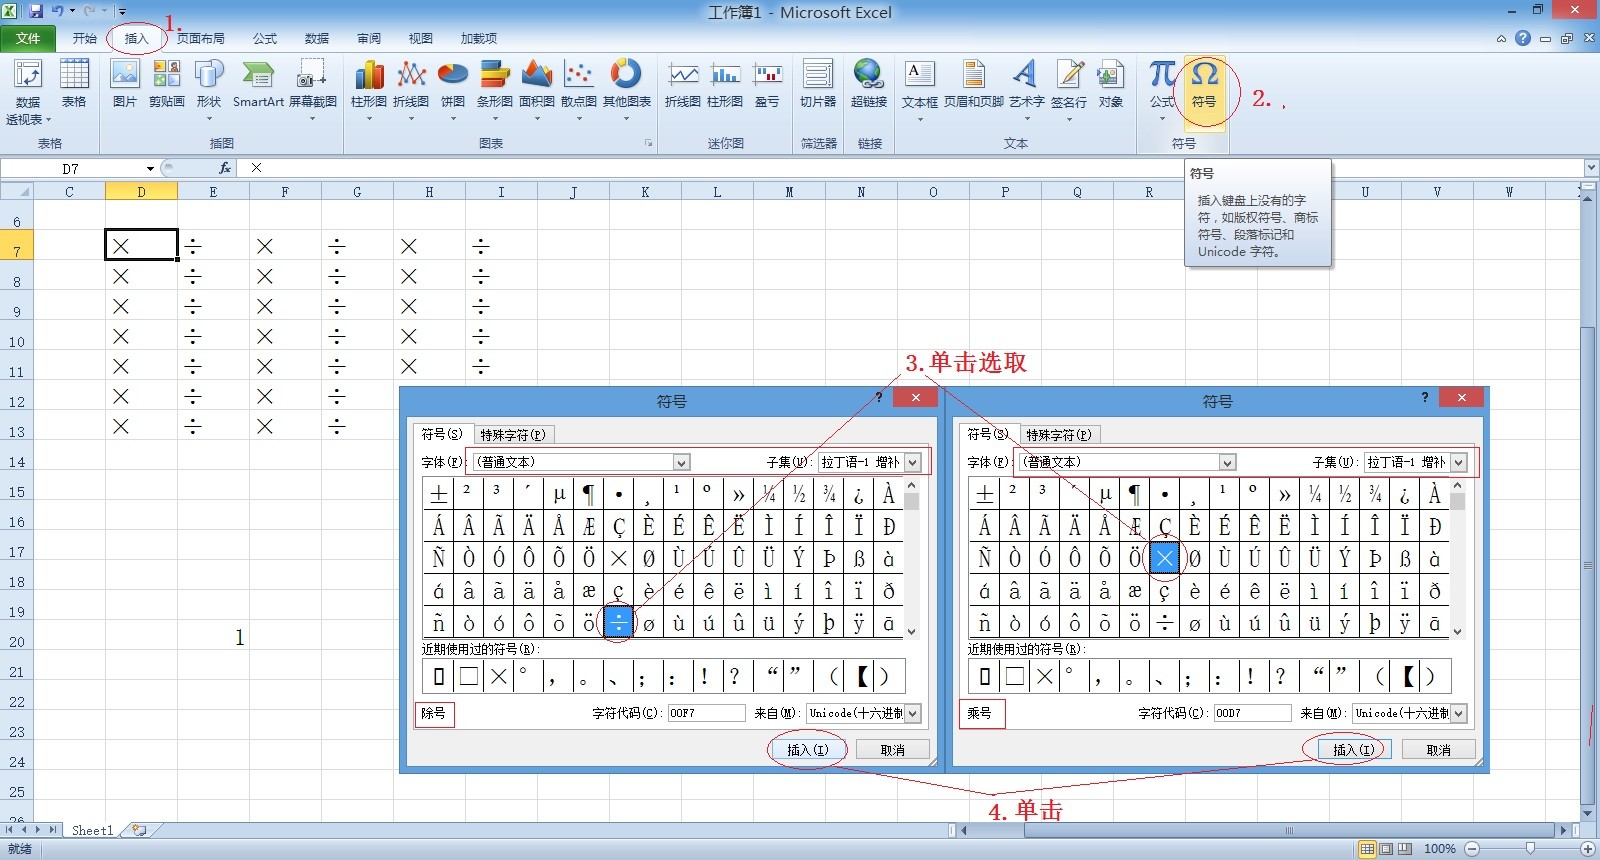Open the File (文件) tab
1600x860 pixels.
28,38
